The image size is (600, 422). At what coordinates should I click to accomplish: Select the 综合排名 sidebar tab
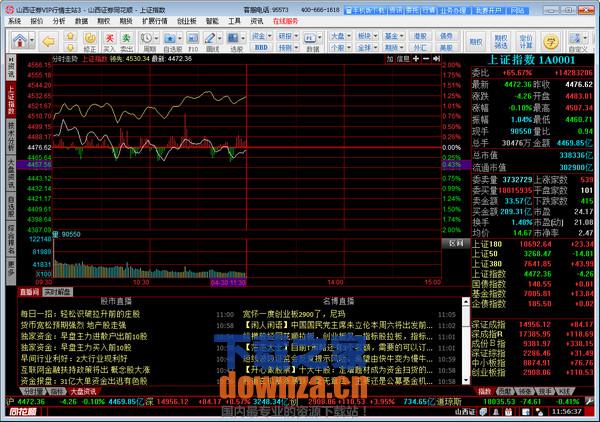pos(11,239)
